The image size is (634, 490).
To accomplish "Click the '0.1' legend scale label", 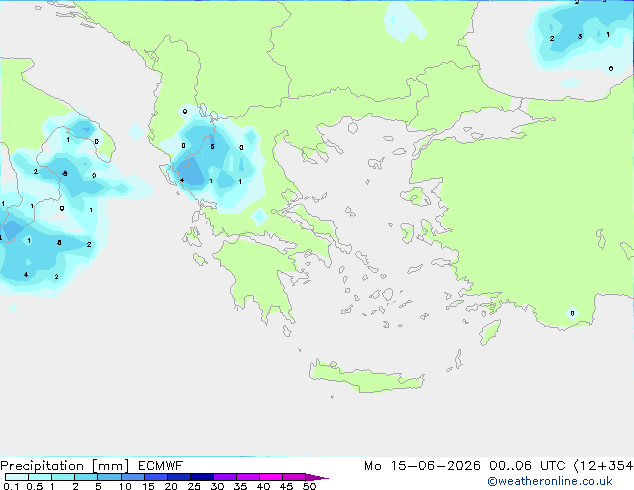I will [11, 486].
